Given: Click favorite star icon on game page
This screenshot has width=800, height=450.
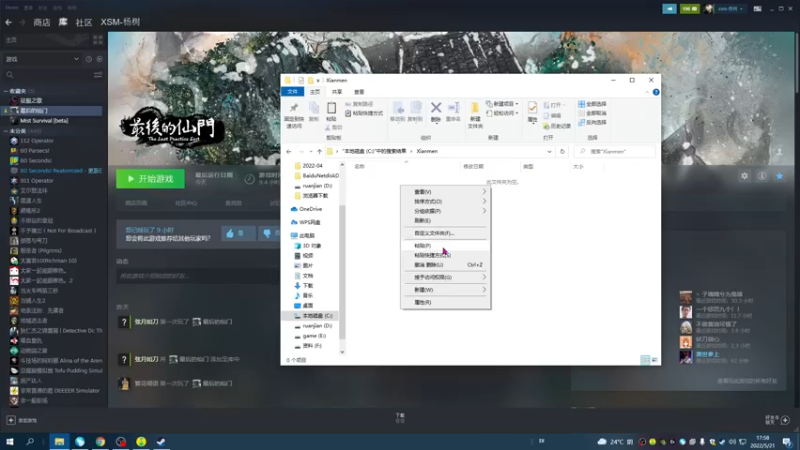Looking at the screenshot, I should (780, 176).
